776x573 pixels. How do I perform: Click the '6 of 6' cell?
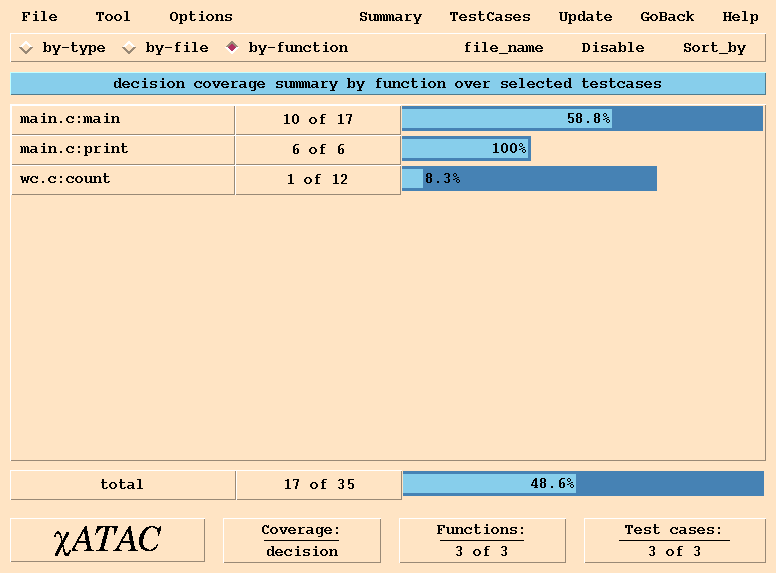318,149
